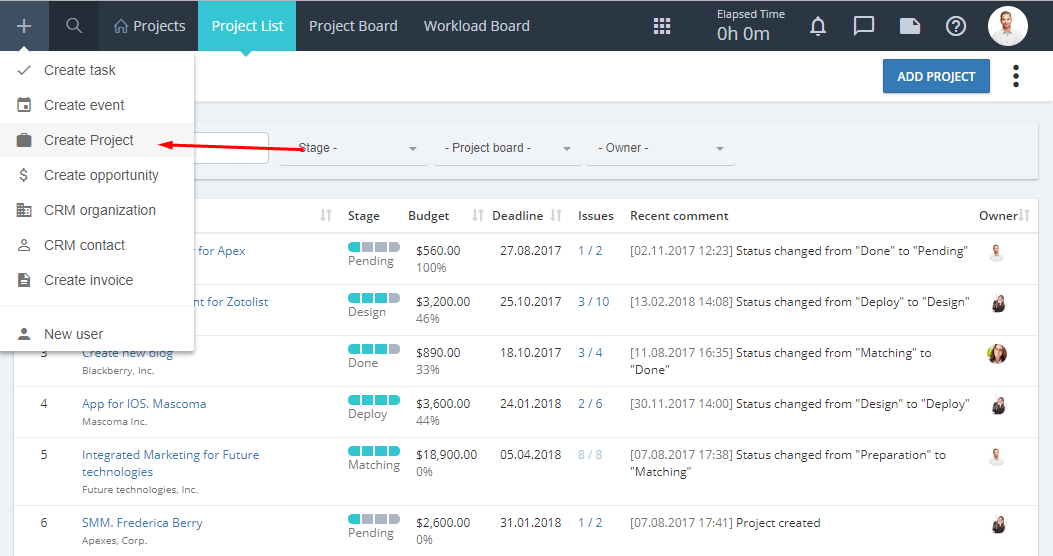The image size is (1053, 556).
Task: Click the Design stage progress bar
Action: (374, 297)
